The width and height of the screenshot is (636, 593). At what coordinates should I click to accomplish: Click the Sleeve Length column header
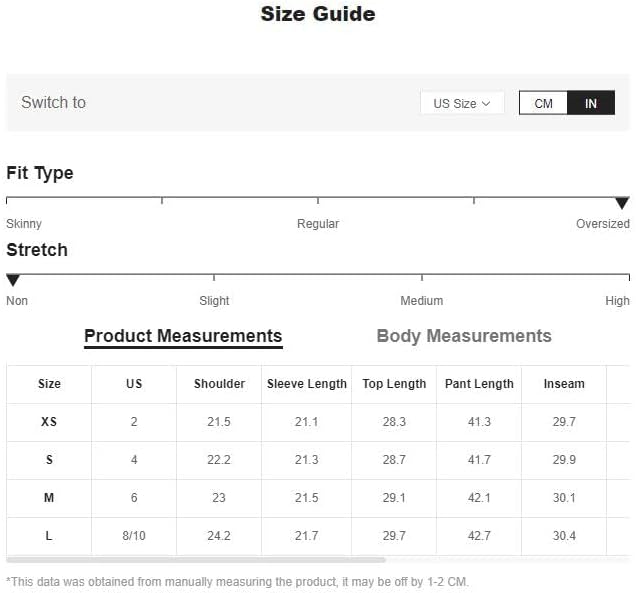(307, 384)
